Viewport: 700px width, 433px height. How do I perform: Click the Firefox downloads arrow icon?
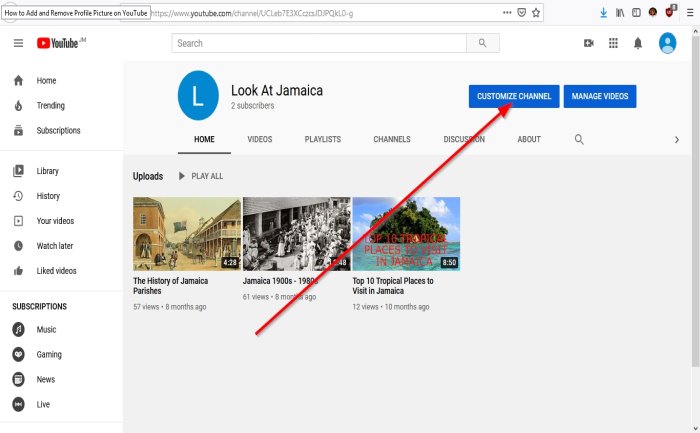pyautogui.click(x=602, y=13)
